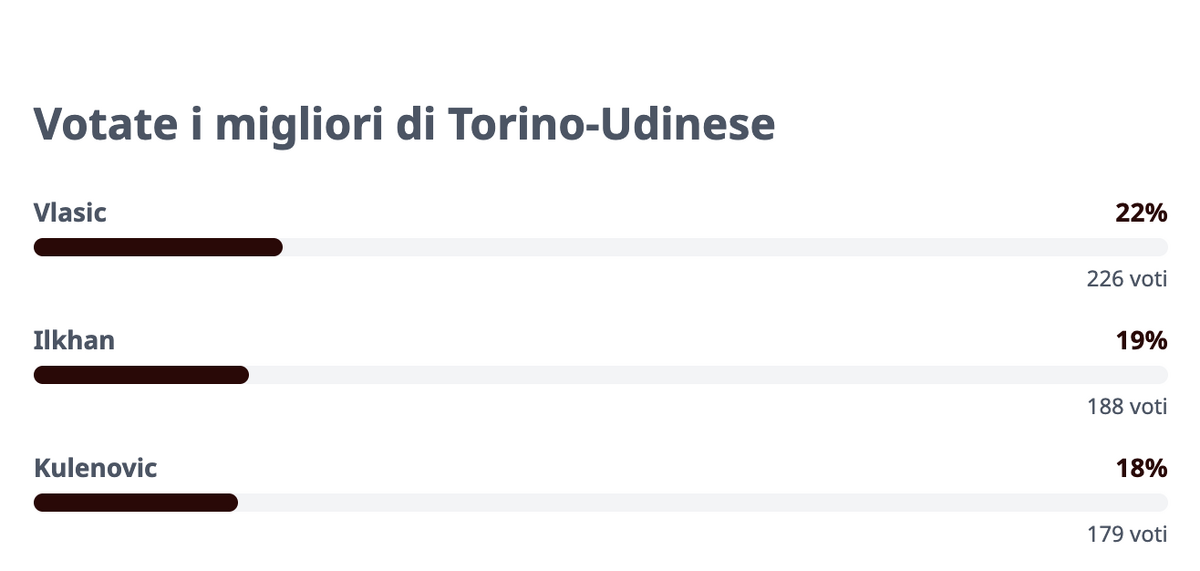Click the 188 voti count
Screen dimensions: 1200x571
1127,407
